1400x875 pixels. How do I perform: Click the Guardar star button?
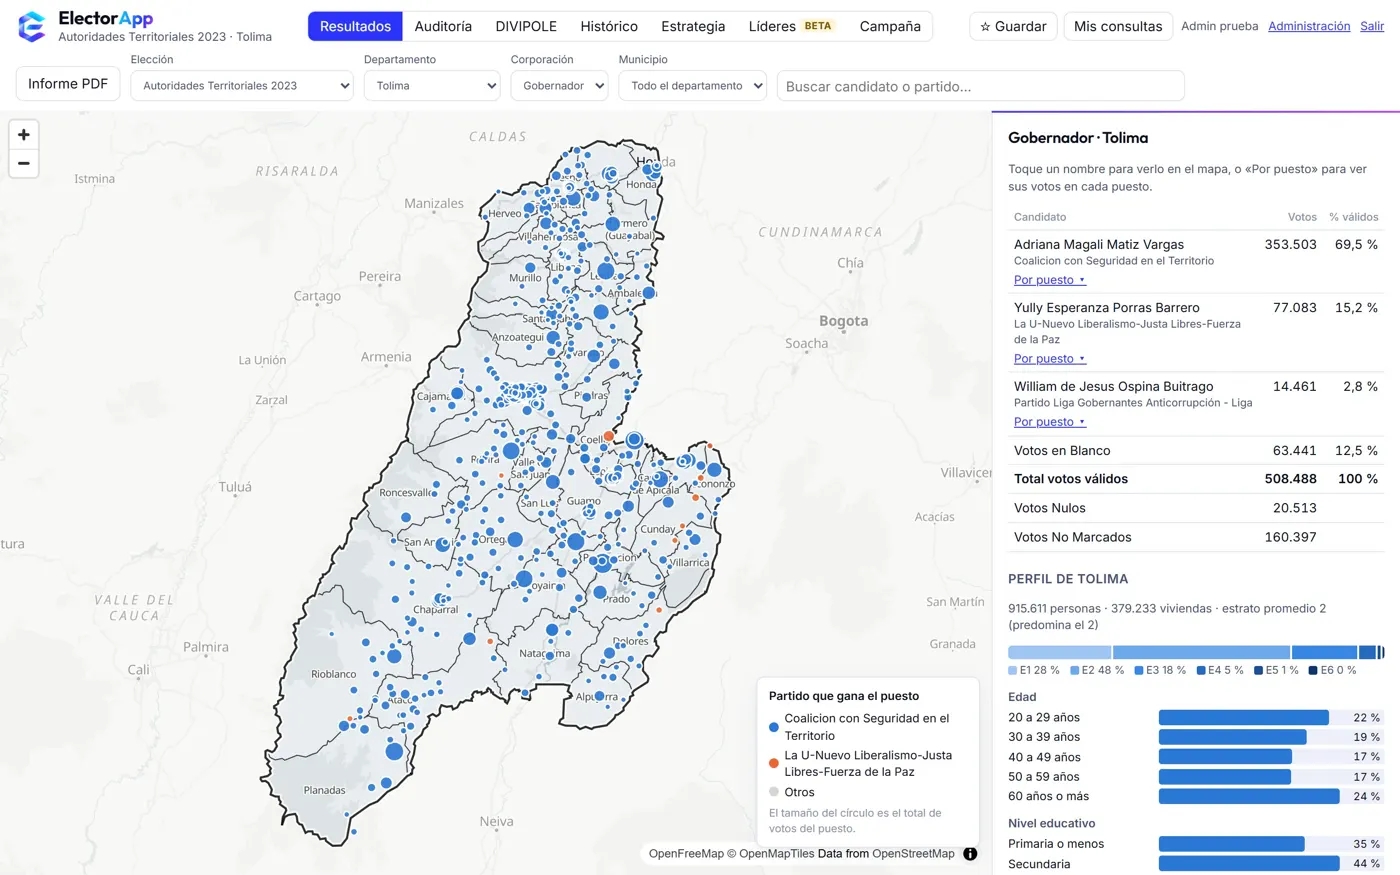(x=1013, y=26)
